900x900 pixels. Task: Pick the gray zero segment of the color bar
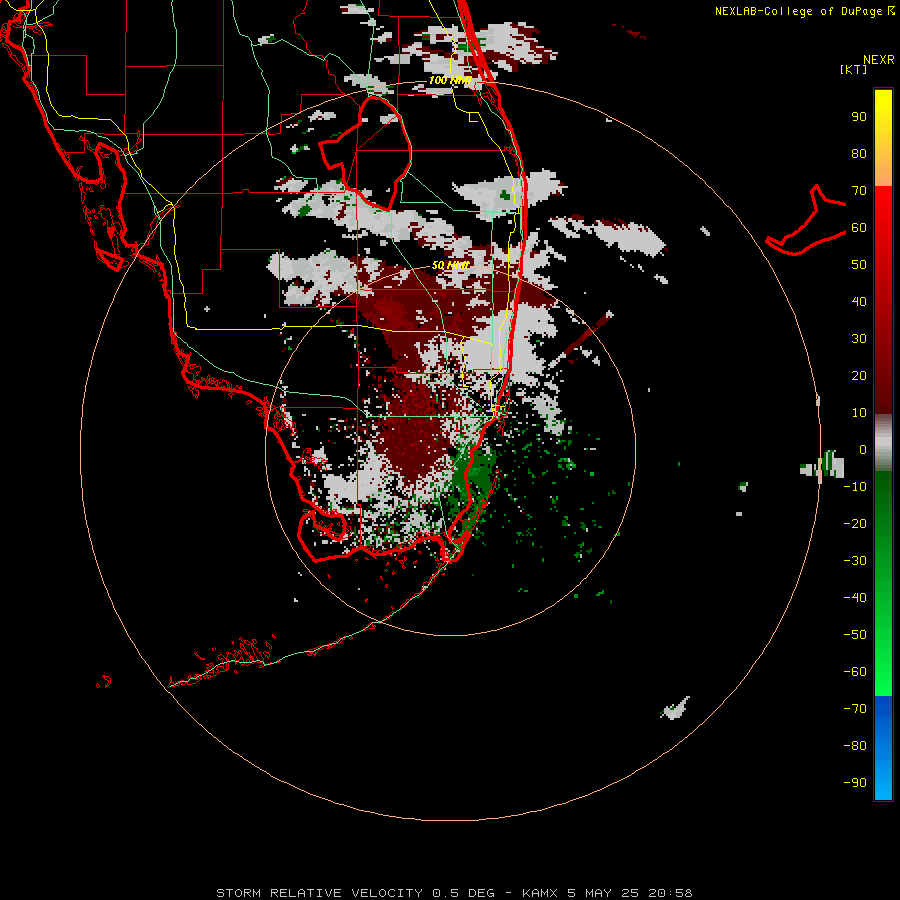883,443
